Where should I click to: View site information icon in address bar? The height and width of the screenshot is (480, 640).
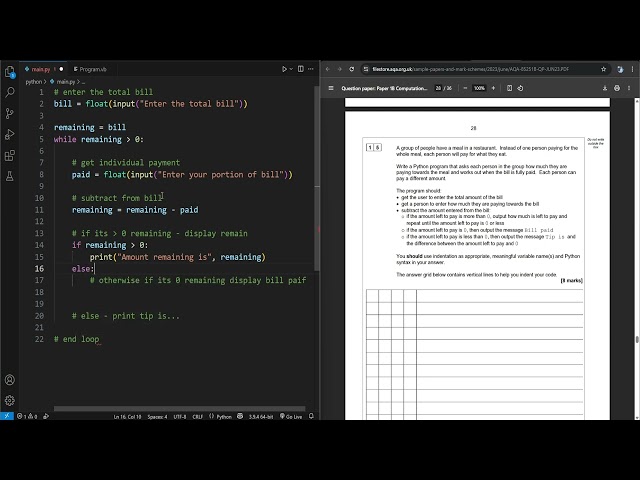366,69
